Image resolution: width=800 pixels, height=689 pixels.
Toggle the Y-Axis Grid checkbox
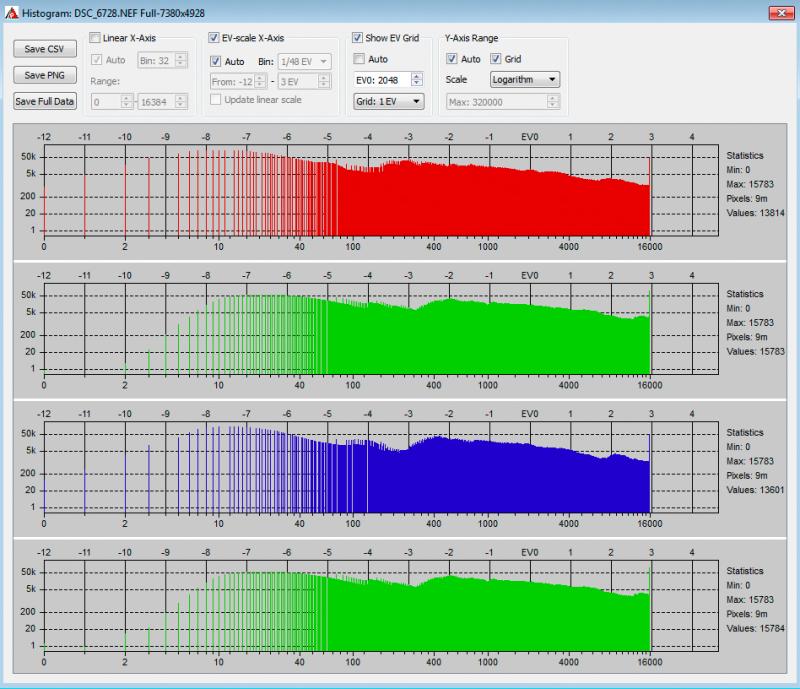coord(495,59)
